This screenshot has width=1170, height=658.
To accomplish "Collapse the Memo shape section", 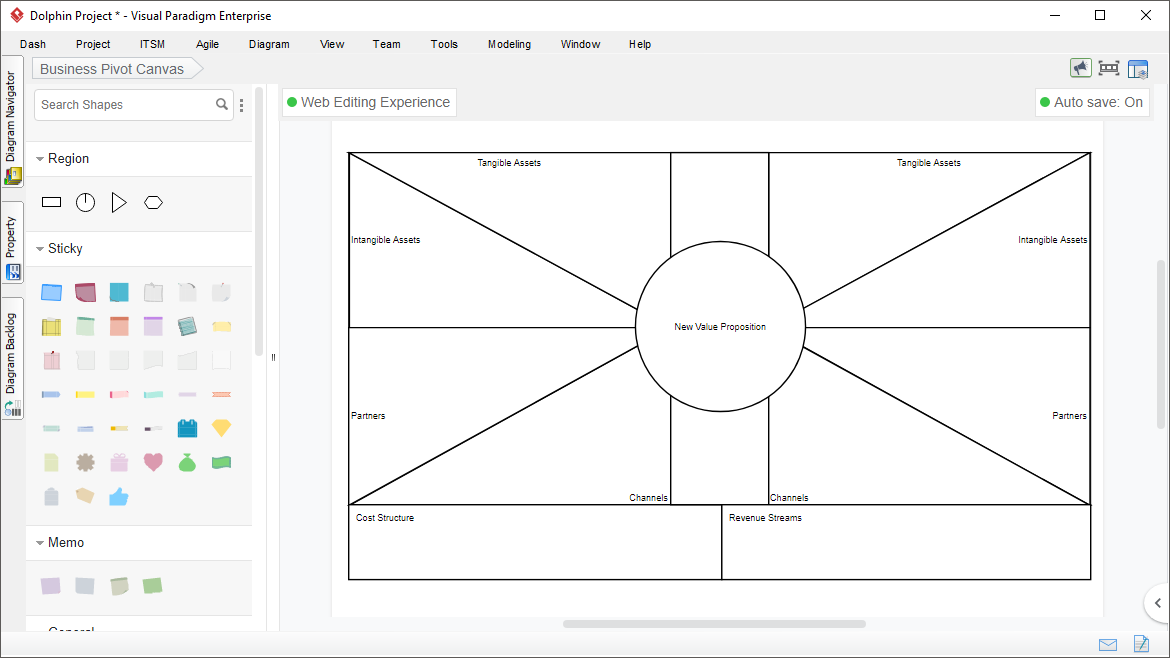I will coord(40,543).
